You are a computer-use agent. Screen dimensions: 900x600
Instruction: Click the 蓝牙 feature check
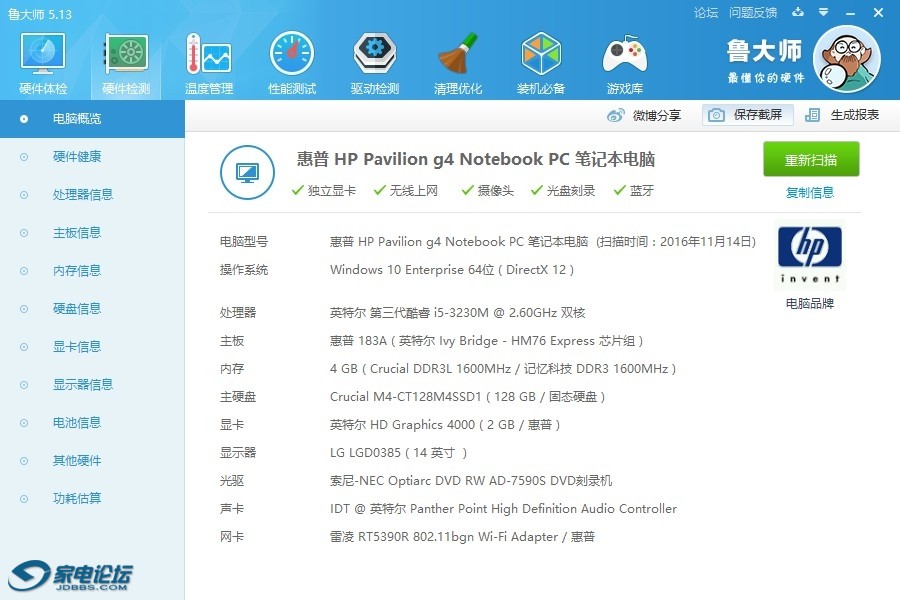[634, 191]
